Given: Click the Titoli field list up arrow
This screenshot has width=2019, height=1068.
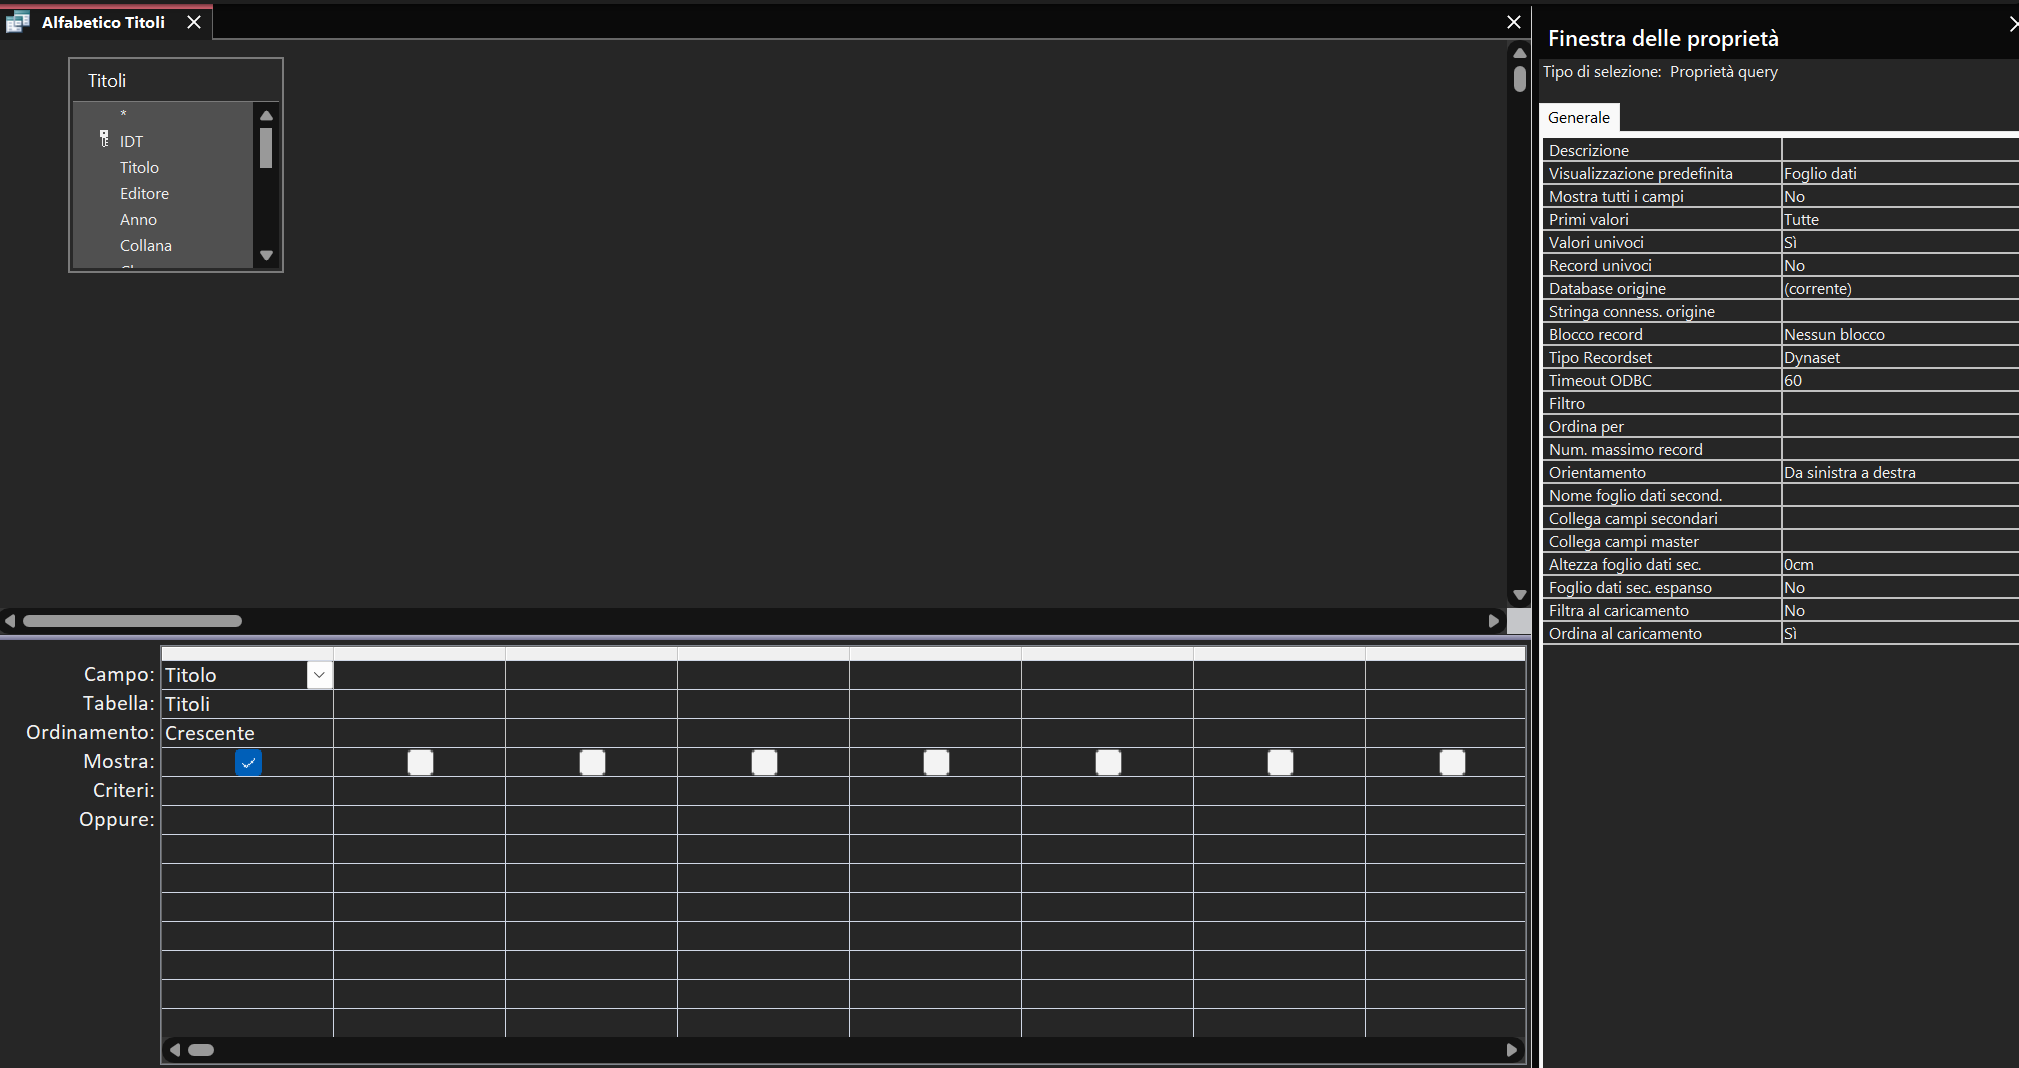Looking at the screenshot, I should pyautogui.click(x=266, y=115).
